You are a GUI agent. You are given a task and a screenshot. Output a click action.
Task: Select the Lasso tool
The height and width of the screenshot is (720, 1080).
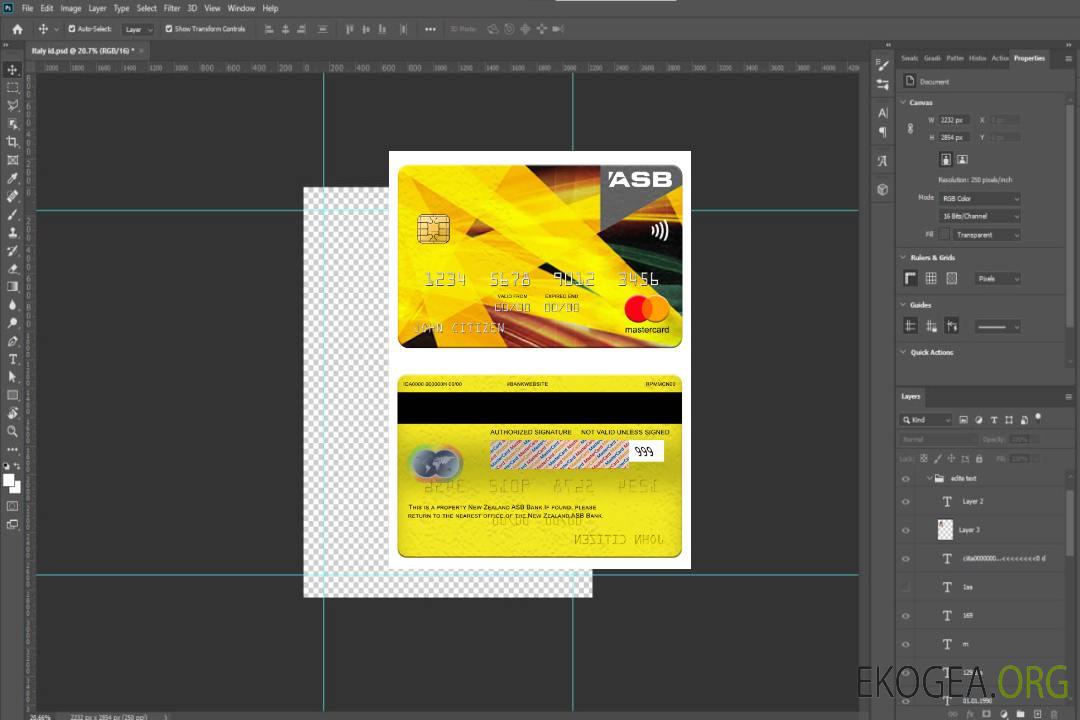coord(12,105)
